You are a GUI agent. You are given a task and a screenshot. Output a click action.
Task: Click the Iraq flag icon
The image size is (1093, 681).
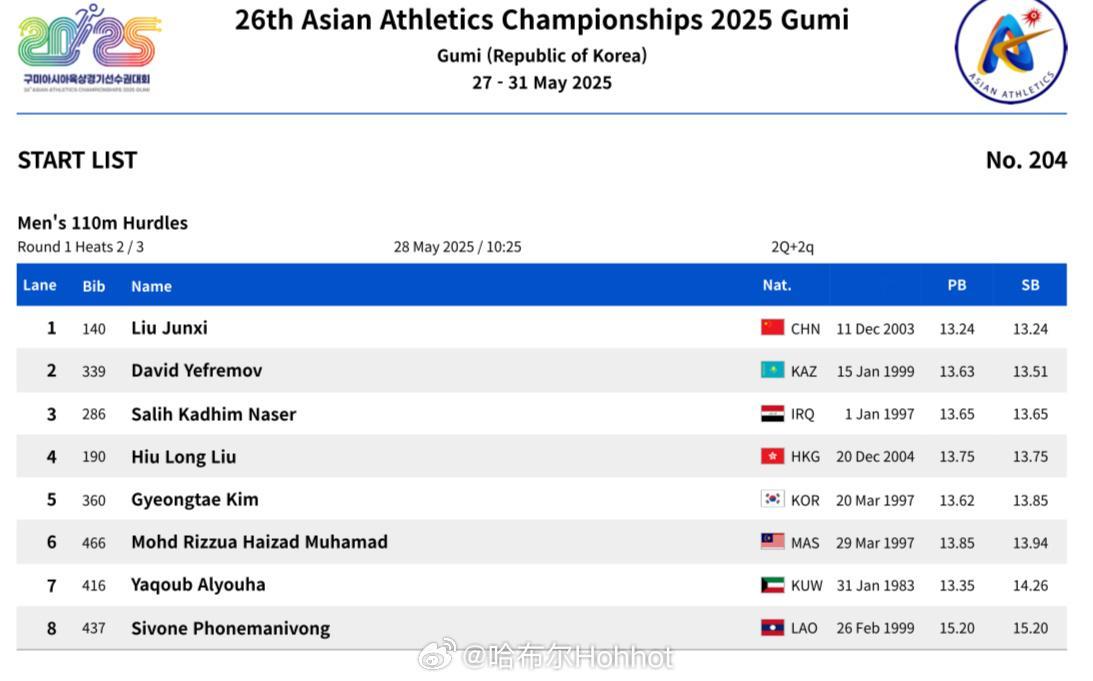coord(772,413)
